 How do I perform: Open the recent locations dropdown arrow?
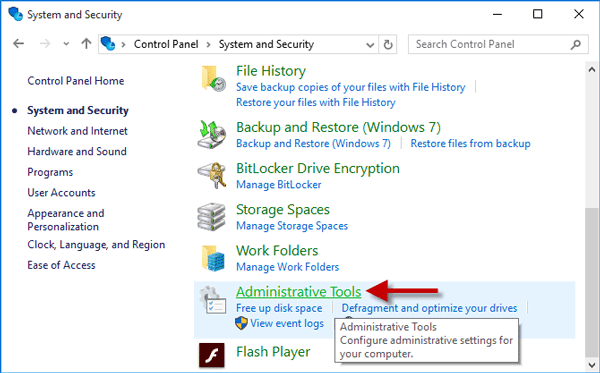coord(66,44)
